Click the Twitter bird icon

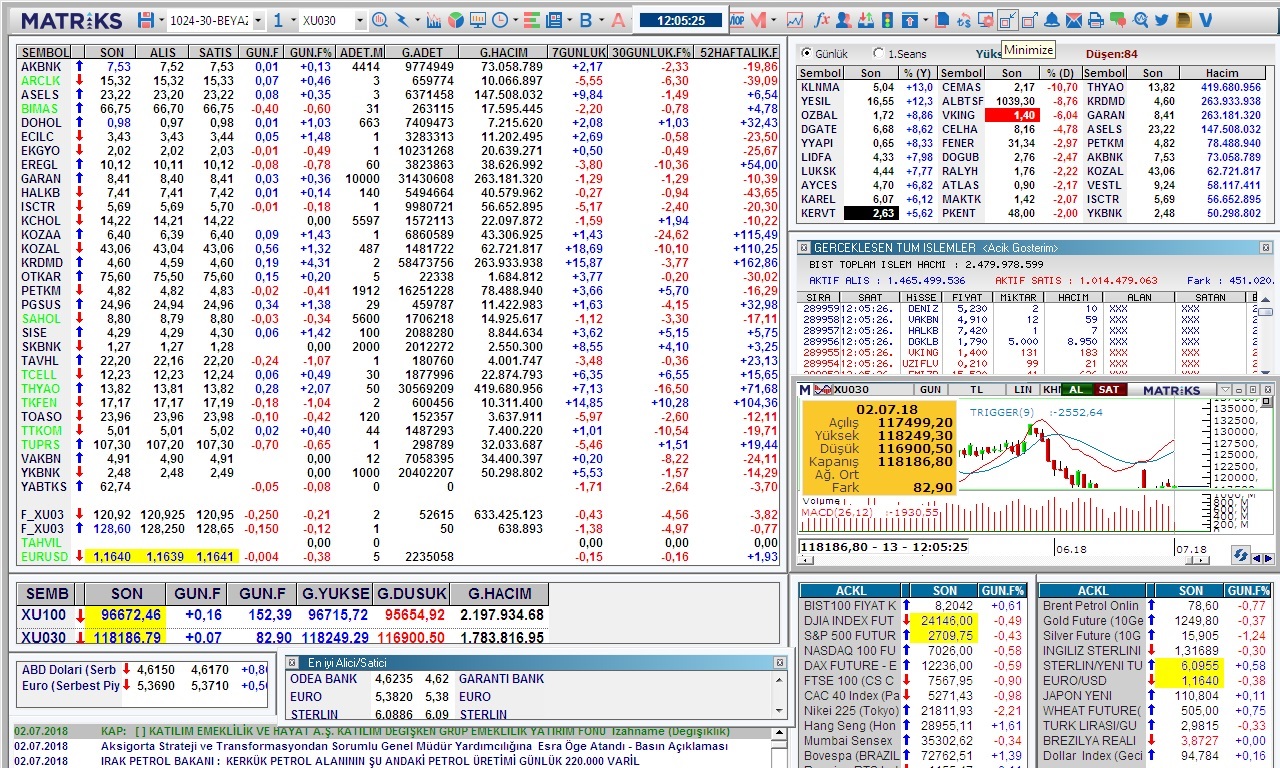[x=1162, y=20]
